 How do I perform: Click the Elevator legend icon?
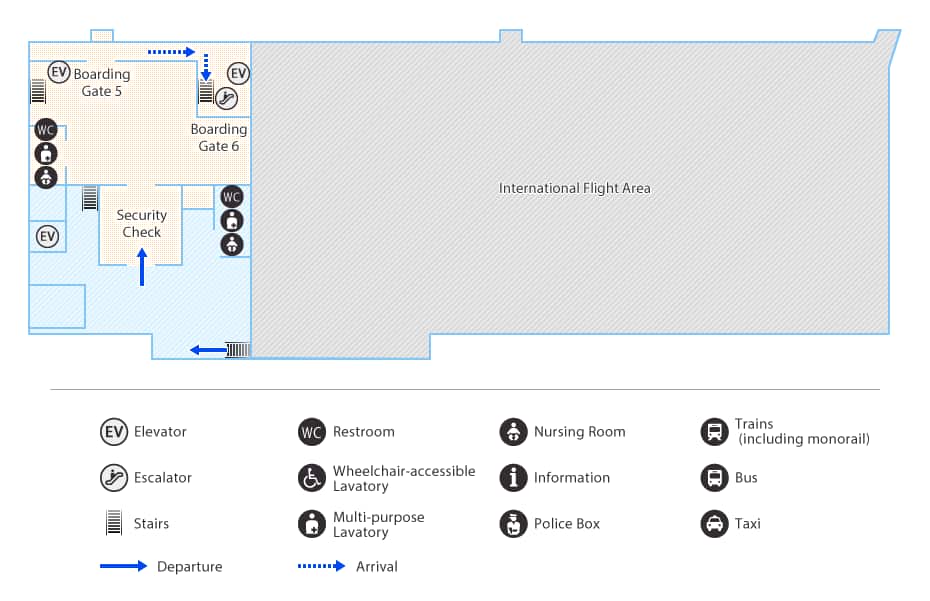coord(114,432)
